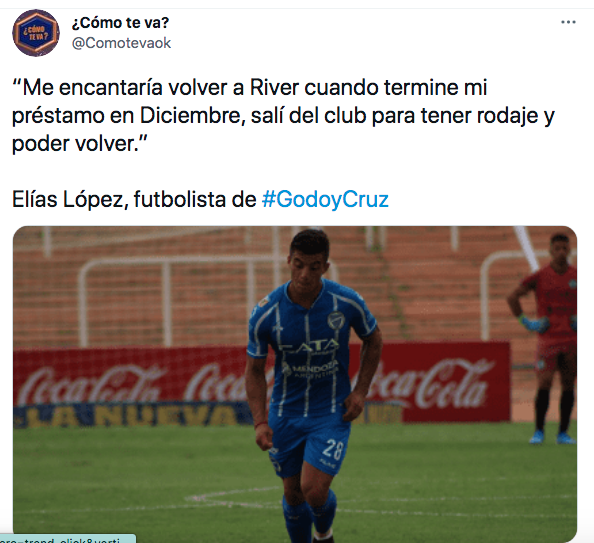Image resolution: width=594 pixels, height=543 pixels.
Task: Click the Mendoza Argentina text on the jersey
Action: pyautogui.click(x=310, y=369)
